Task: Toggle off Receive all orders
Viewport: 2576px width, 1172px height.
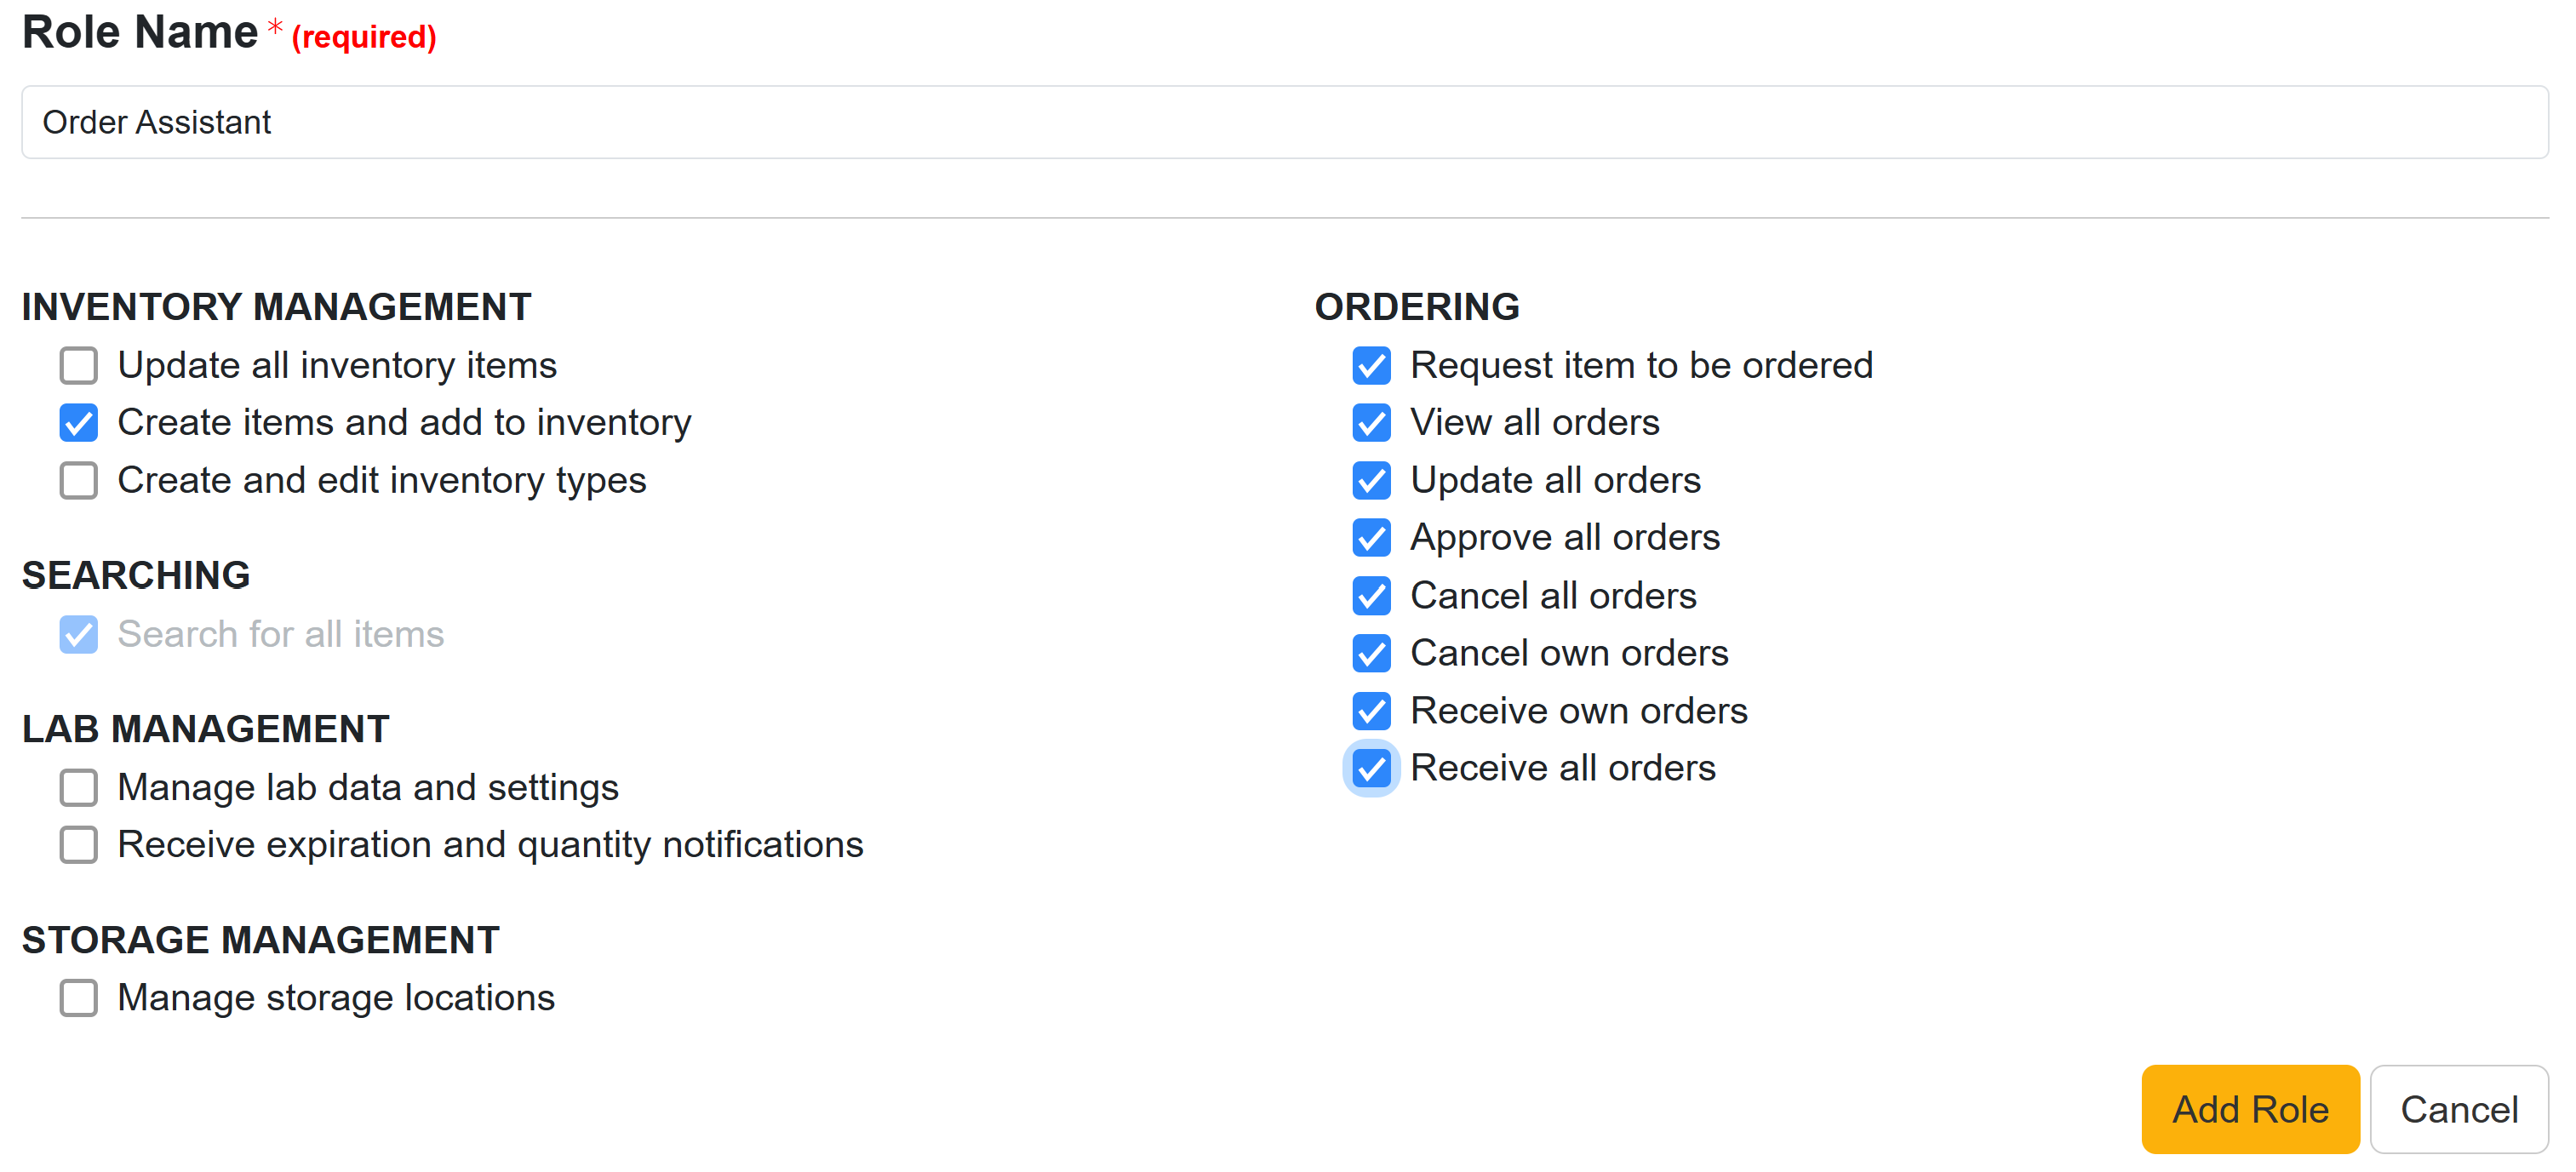Action: click(x=1371, y=768)
